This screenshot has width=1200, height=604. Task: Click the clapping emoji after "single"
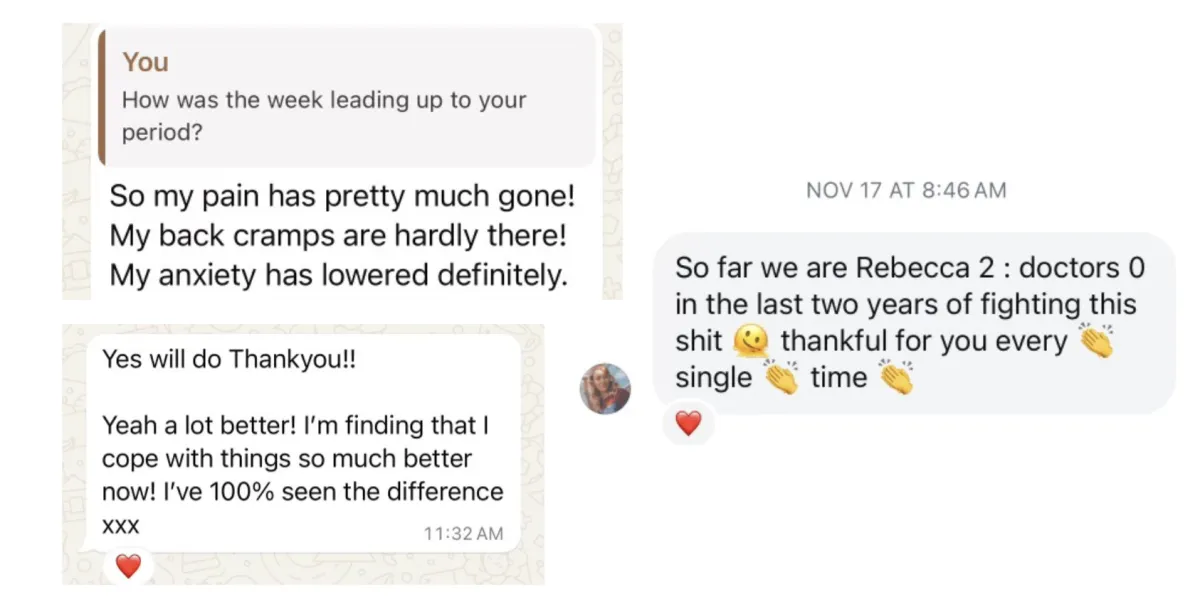click(781, 379)
